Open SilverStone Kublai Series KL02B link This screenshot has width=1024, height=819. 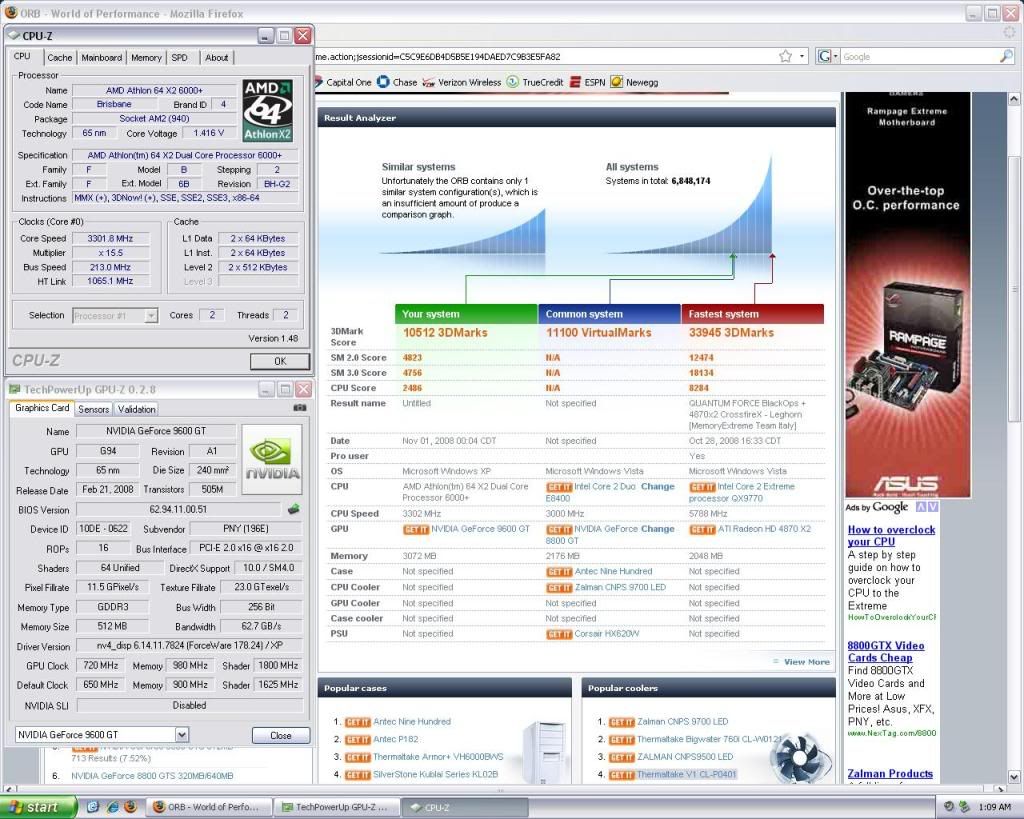436,775
